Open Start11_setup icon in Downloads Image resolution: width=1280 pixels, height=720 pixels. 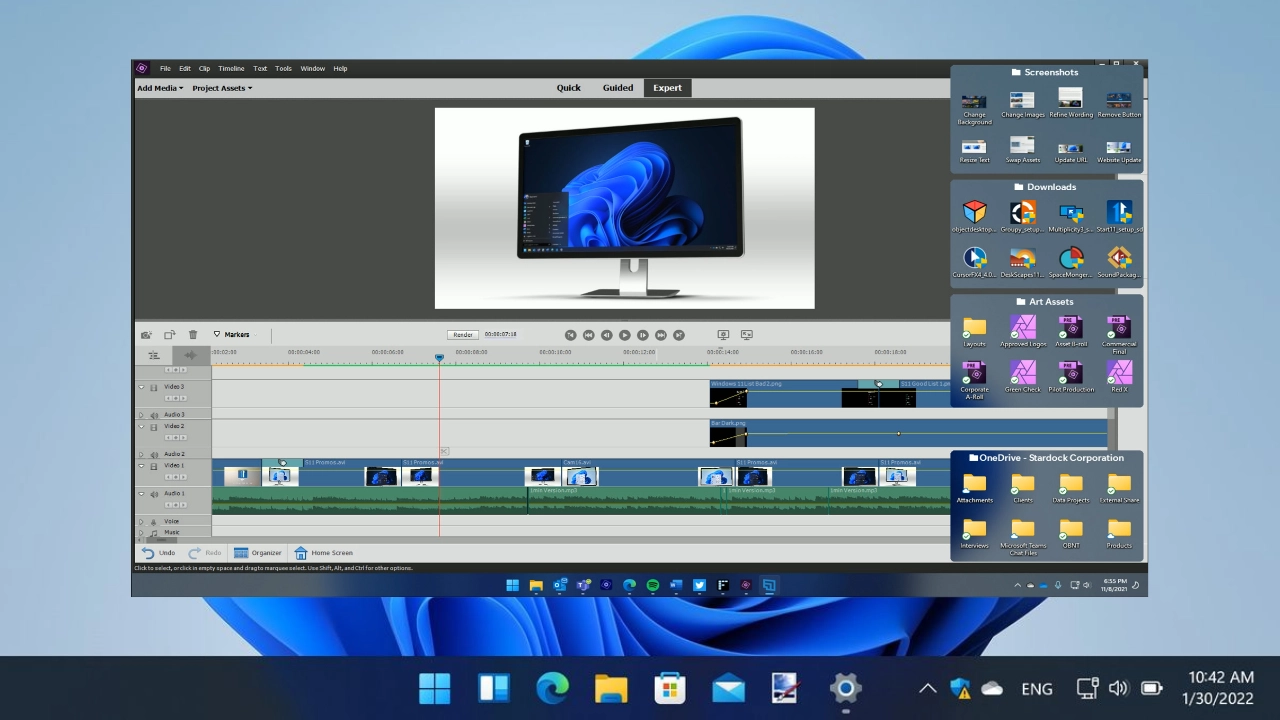pos(1119,217)
